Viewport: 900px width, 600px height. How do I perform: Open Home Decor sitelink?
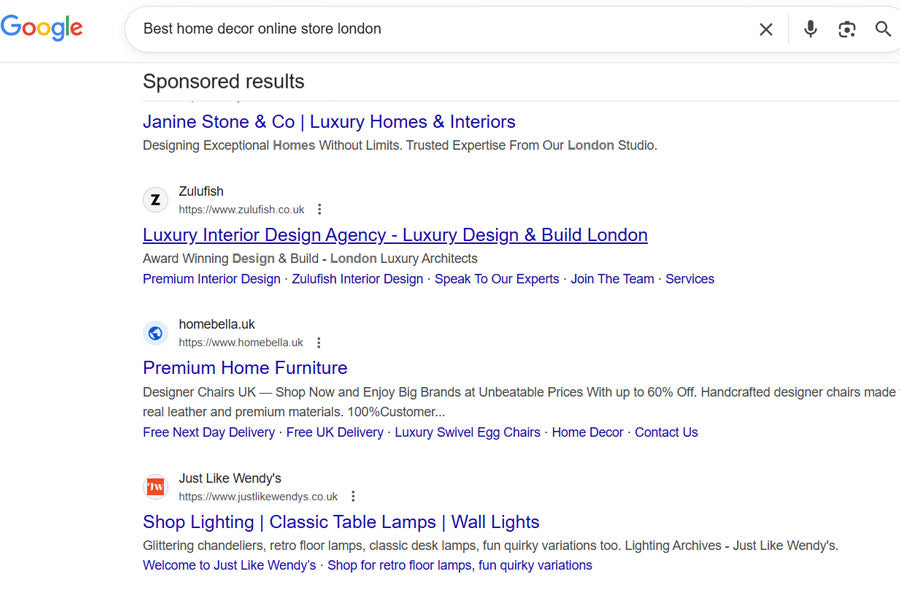[x=588, y=432]
